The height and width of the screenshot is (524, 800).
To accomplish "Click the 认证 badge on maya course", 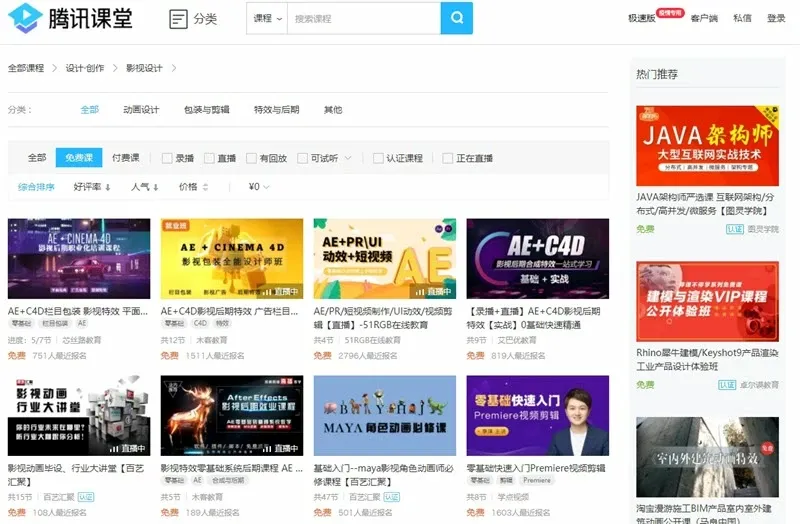I will click(x=391, y=496).
